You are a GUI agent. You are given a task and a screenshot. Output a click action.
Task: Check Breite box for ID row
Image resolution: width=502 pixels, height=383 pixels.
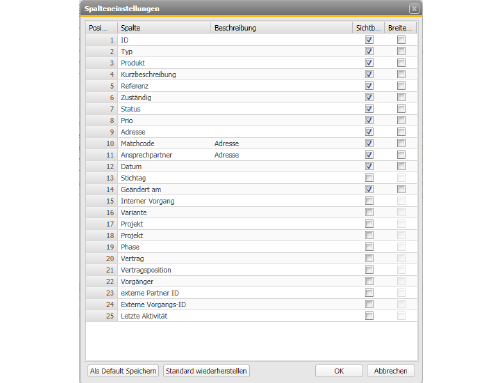click(x=401, y=40)
